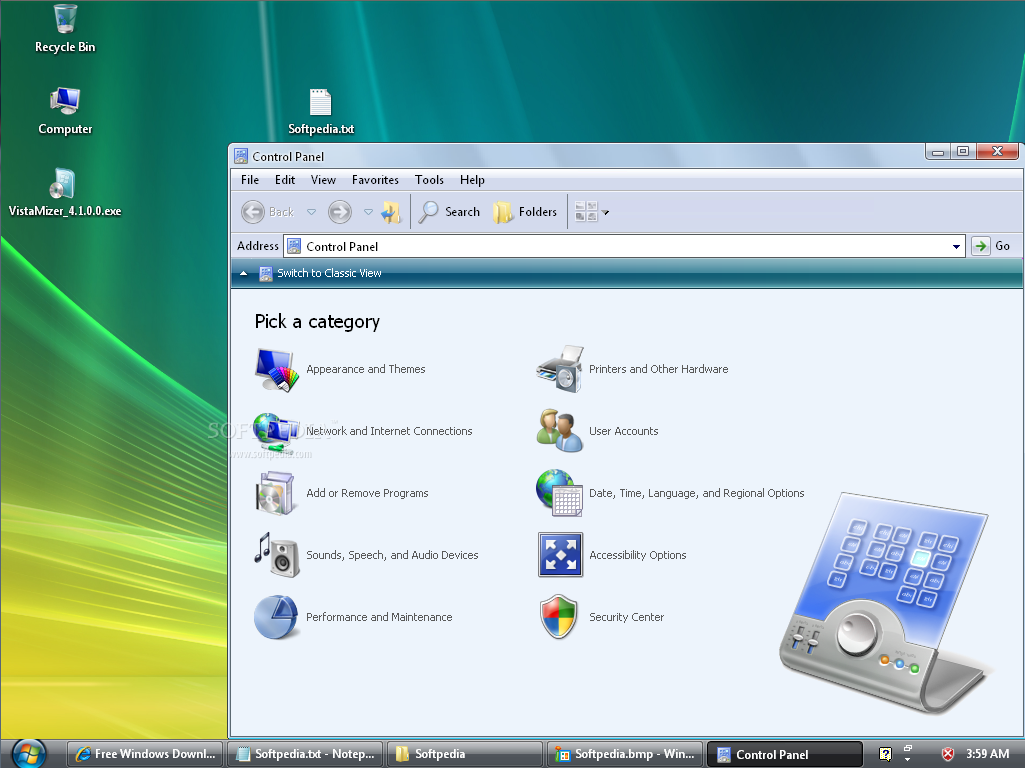
Task: Click the Accessibility Options link
Action: click(x=637, y=555)
